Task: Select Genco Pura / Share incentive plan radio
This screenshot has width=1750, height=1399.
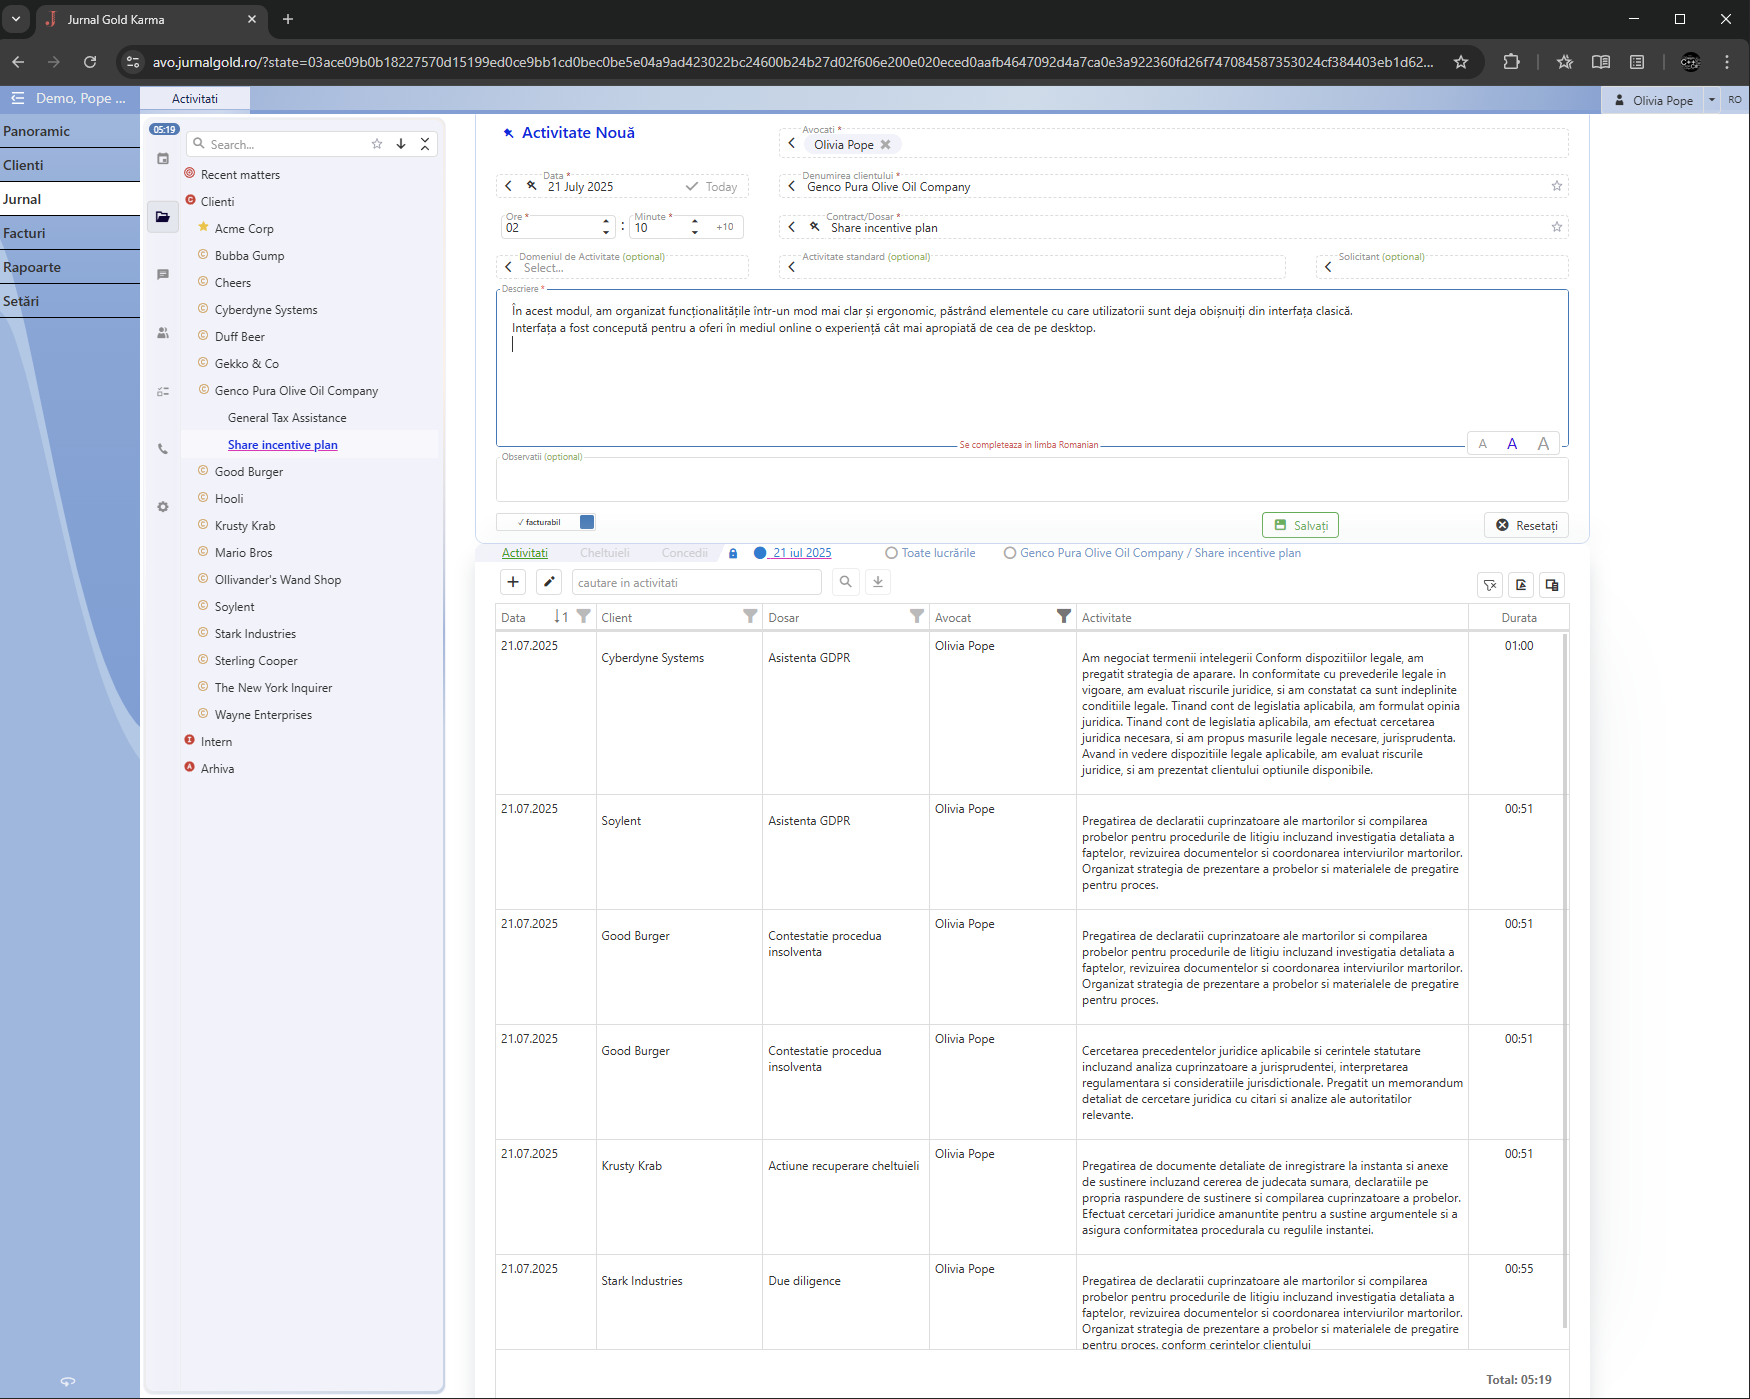Action: point(1010,553)
